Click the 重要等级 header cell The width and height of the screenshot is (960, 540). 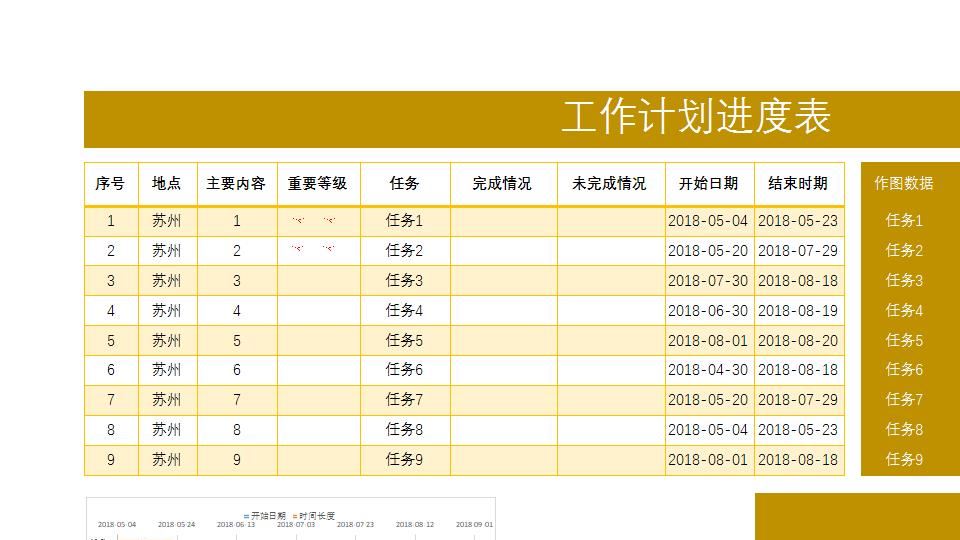[x=318, y=184]
